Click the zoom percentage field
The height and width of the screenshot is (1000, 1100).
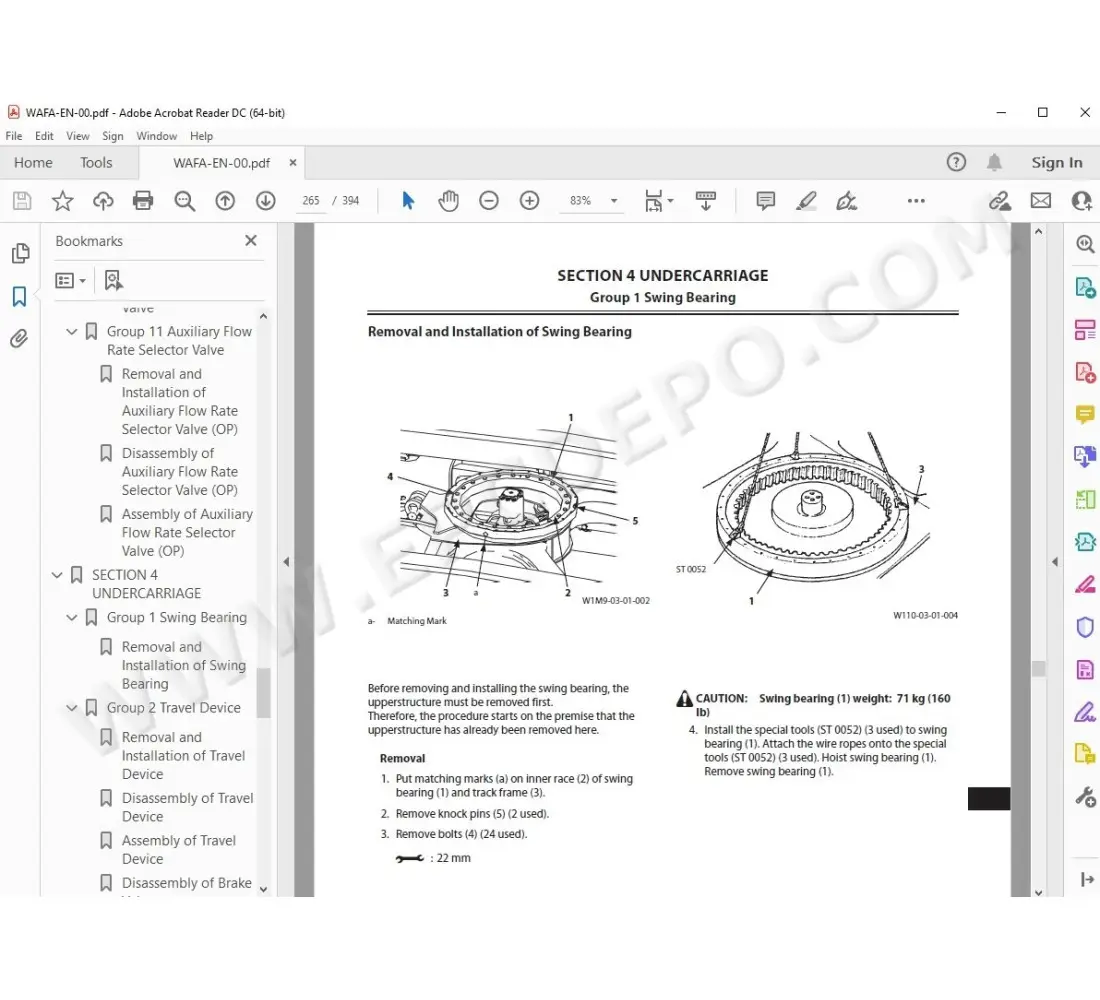click(x=580, y=201)
